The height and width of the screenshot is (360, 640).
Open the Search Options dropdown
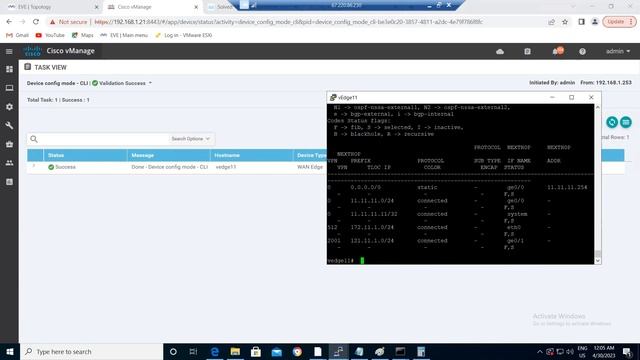(191, 139)
